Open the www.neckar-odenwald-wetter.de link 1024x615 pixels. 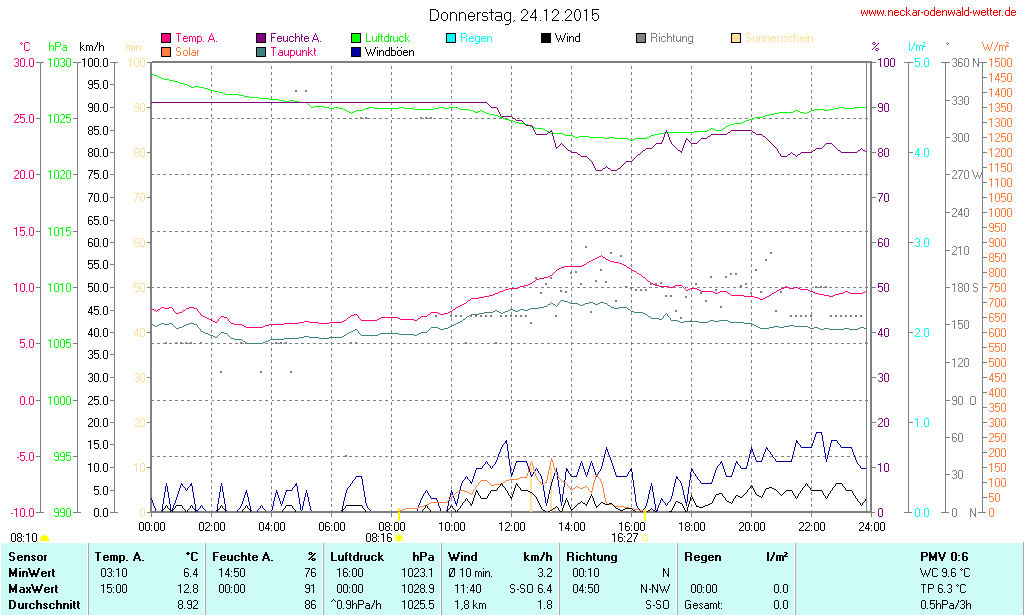coord(939,13)
